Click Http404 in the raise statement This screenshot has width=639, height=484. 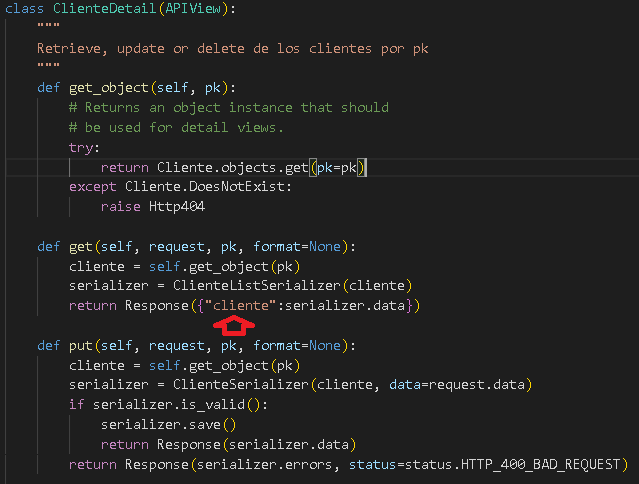177,207
